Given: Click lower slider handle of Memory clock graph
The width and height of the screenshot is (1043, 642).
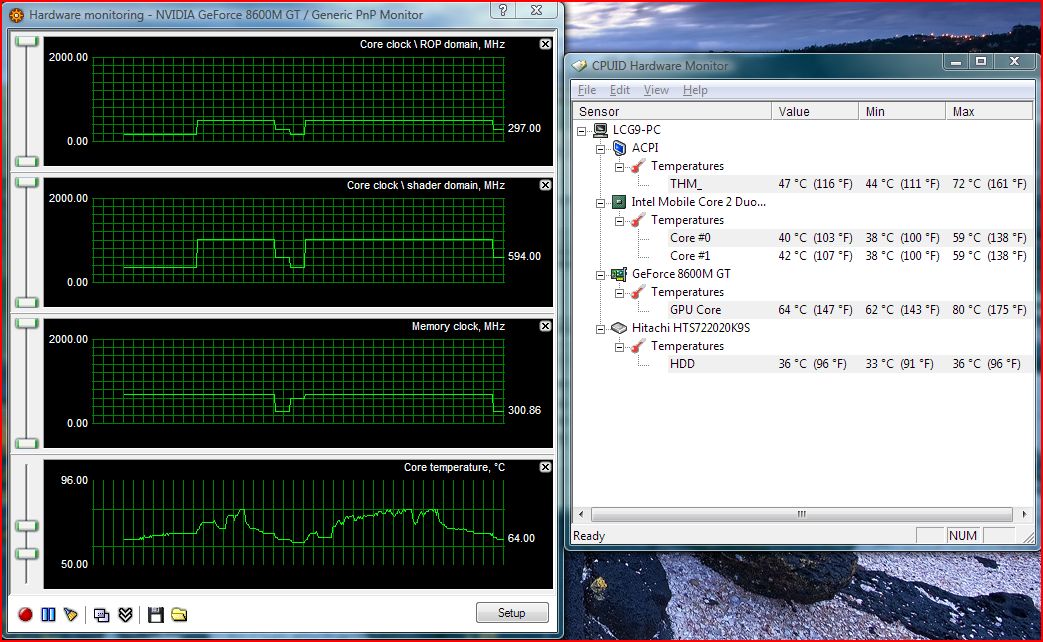Looking at the screenshot, I should click(27, 444).
